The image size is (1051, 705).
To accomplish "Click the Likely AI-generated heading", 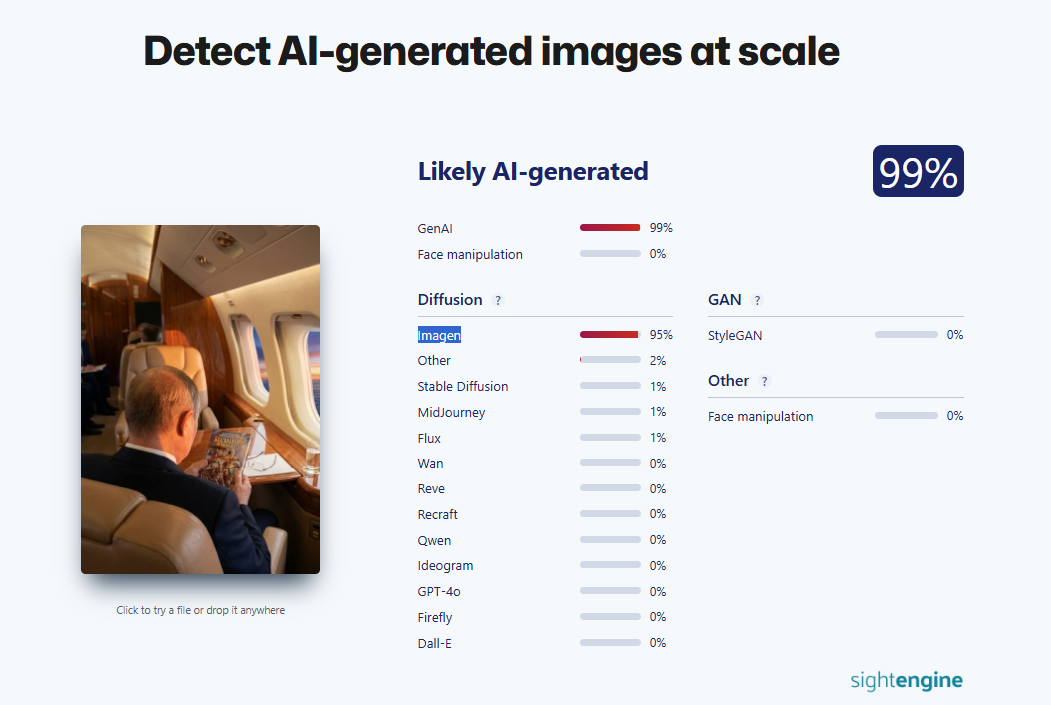I will 533,172.
